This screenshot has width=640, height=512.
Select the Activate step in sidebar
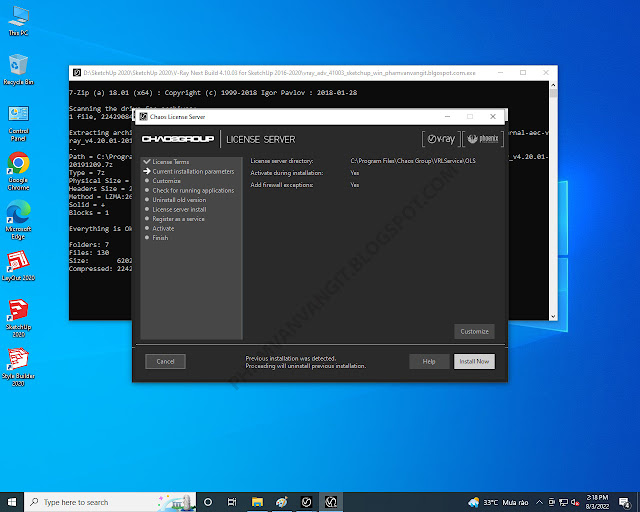(163, 228)
